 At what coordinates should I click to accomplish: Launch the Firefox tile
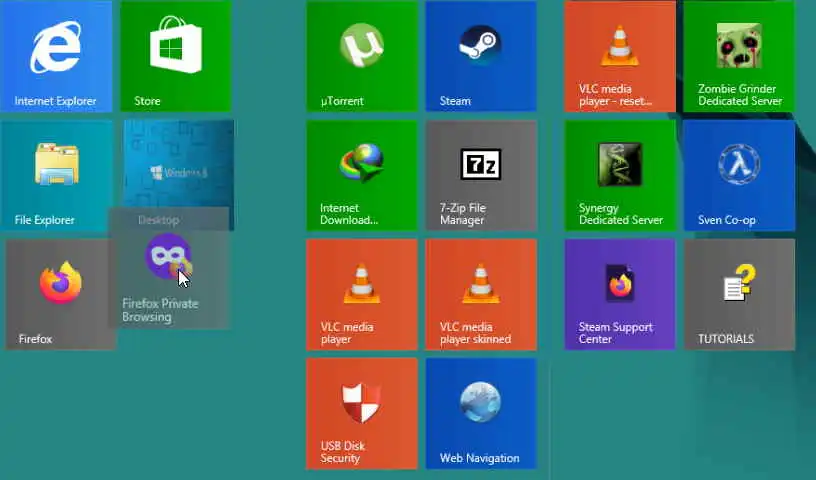60,294
